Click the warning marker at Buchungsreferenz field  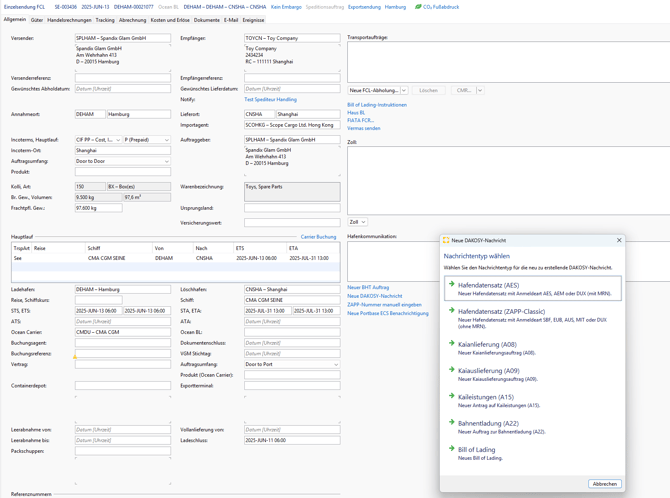75,357
